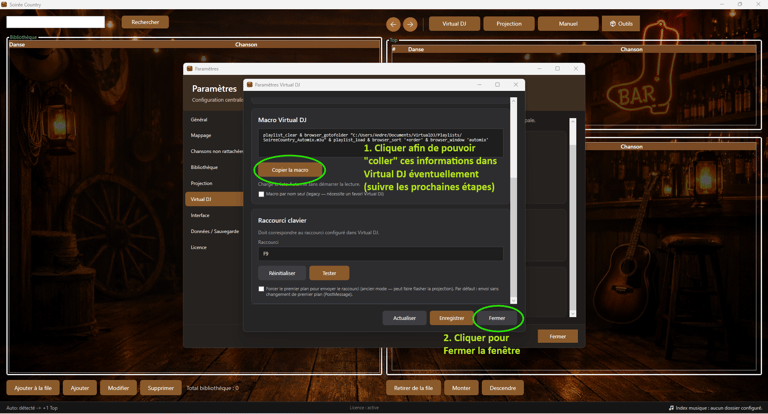Select the Virtual DJ settings section
The width and height of the screenshot is (768, 414).
[214, 199]
